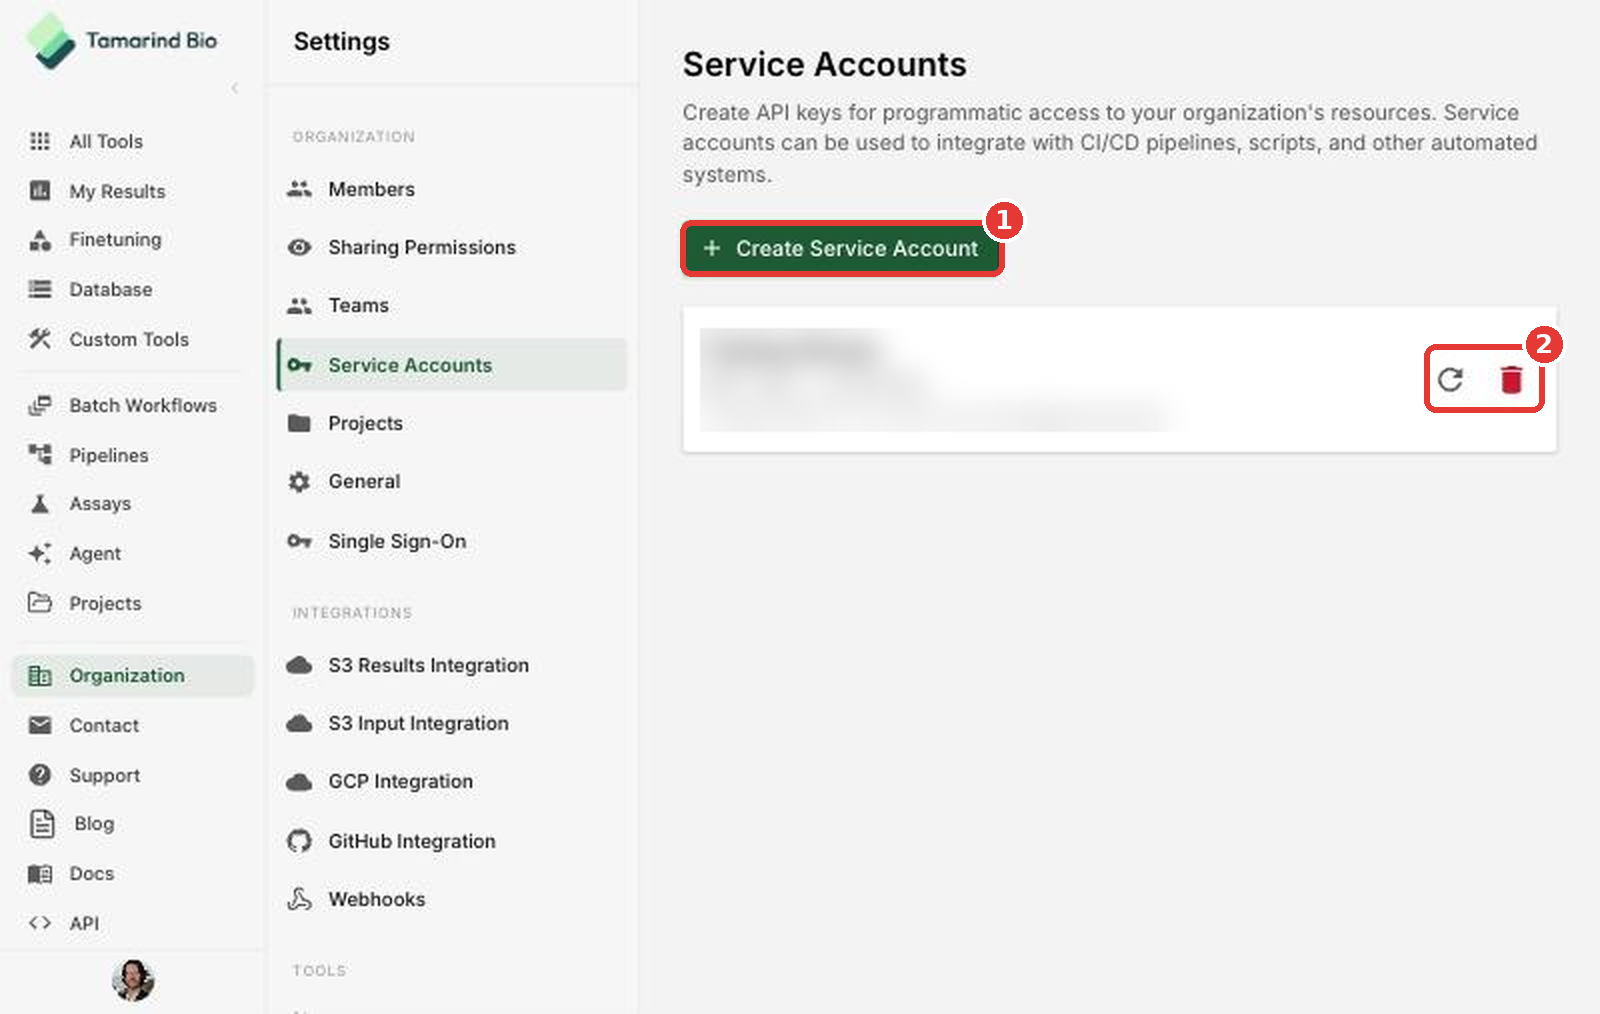Image resolution: width=1600 pixels, height=1014 pixels.
Task: Click the GitHub Integration icon
Action: [299, 841]
